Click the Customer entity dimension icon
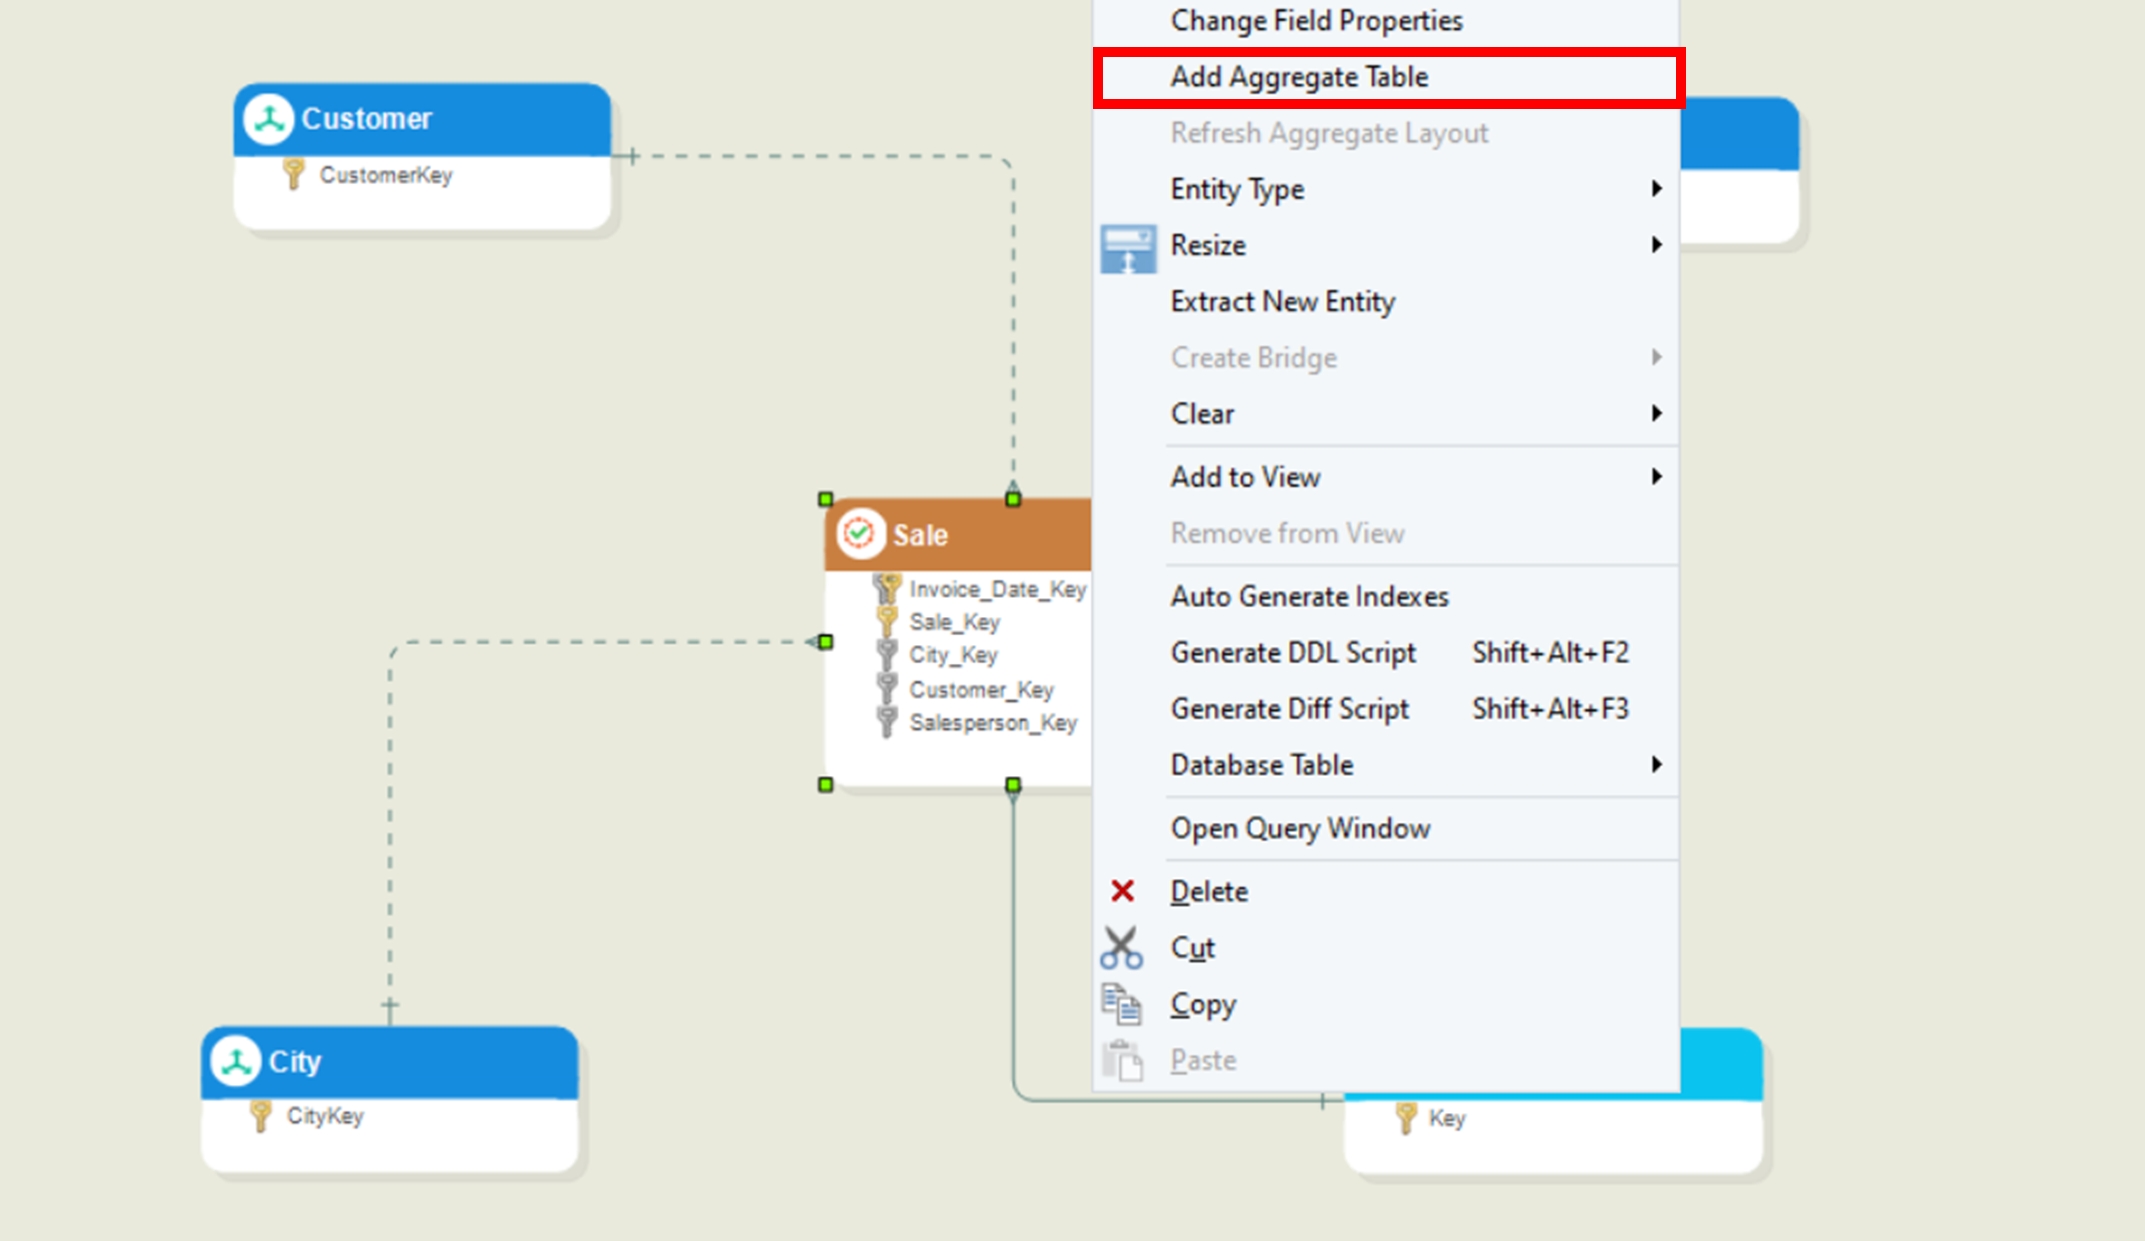This screenshot has height=1241, width=2145. [268, 119]
